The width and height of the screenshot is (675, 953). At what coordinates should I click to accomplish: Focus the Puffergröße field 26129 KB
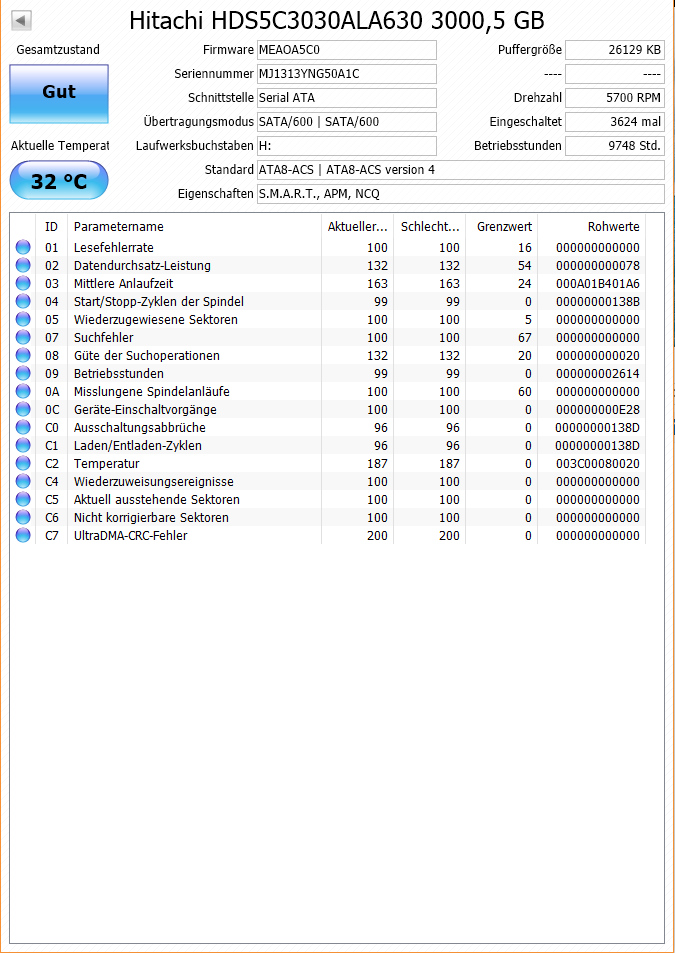(615, 50)
